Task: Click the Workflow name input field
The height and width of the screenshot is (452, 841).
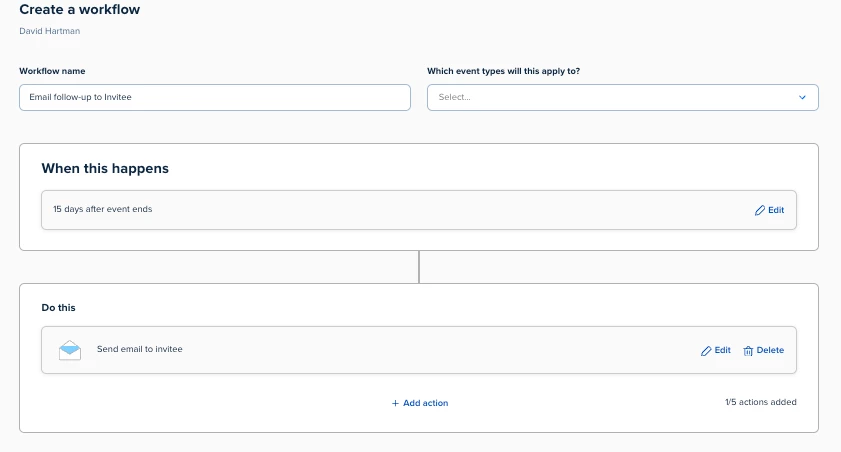Action: click(x=215, y=97)
